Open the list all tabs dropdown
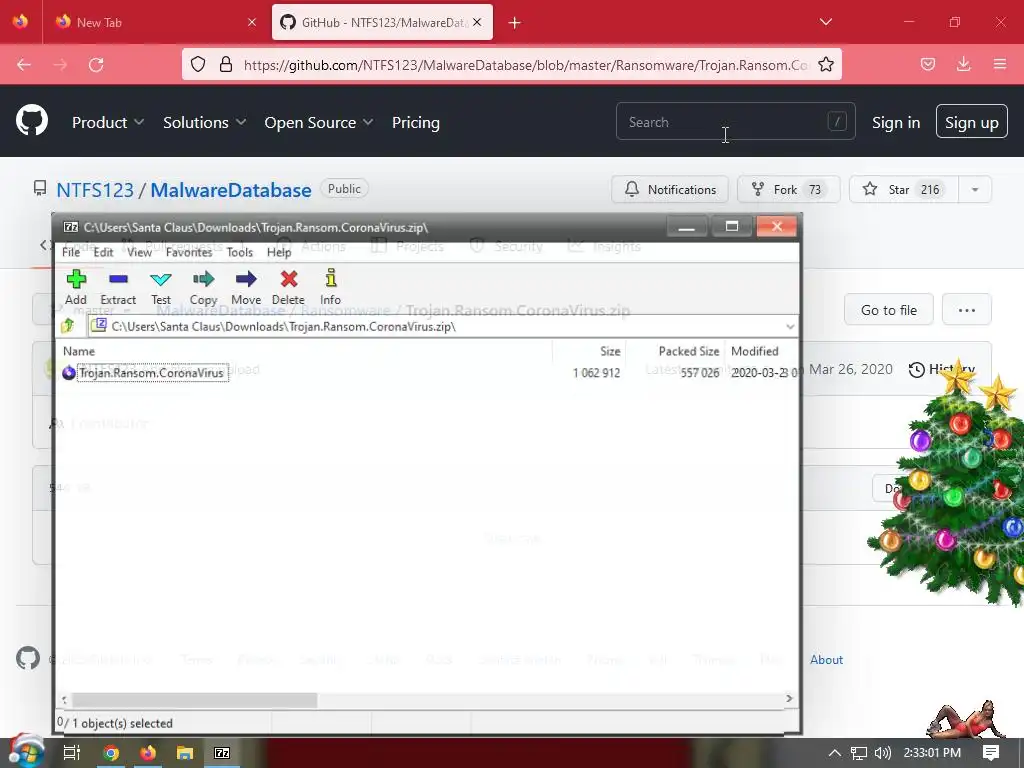This screenshot has height=768, width=1024. (825, 22)
